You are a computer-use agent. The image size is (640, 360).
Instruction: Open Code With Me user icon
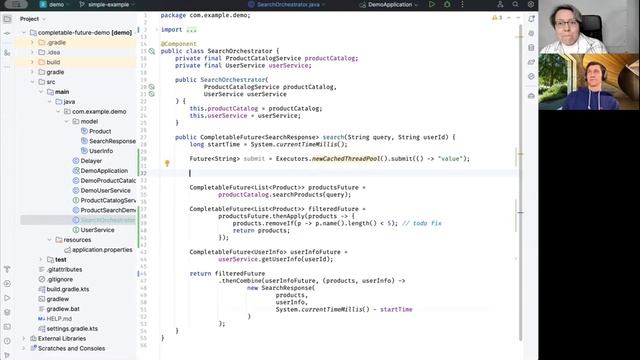click(500, 4)
